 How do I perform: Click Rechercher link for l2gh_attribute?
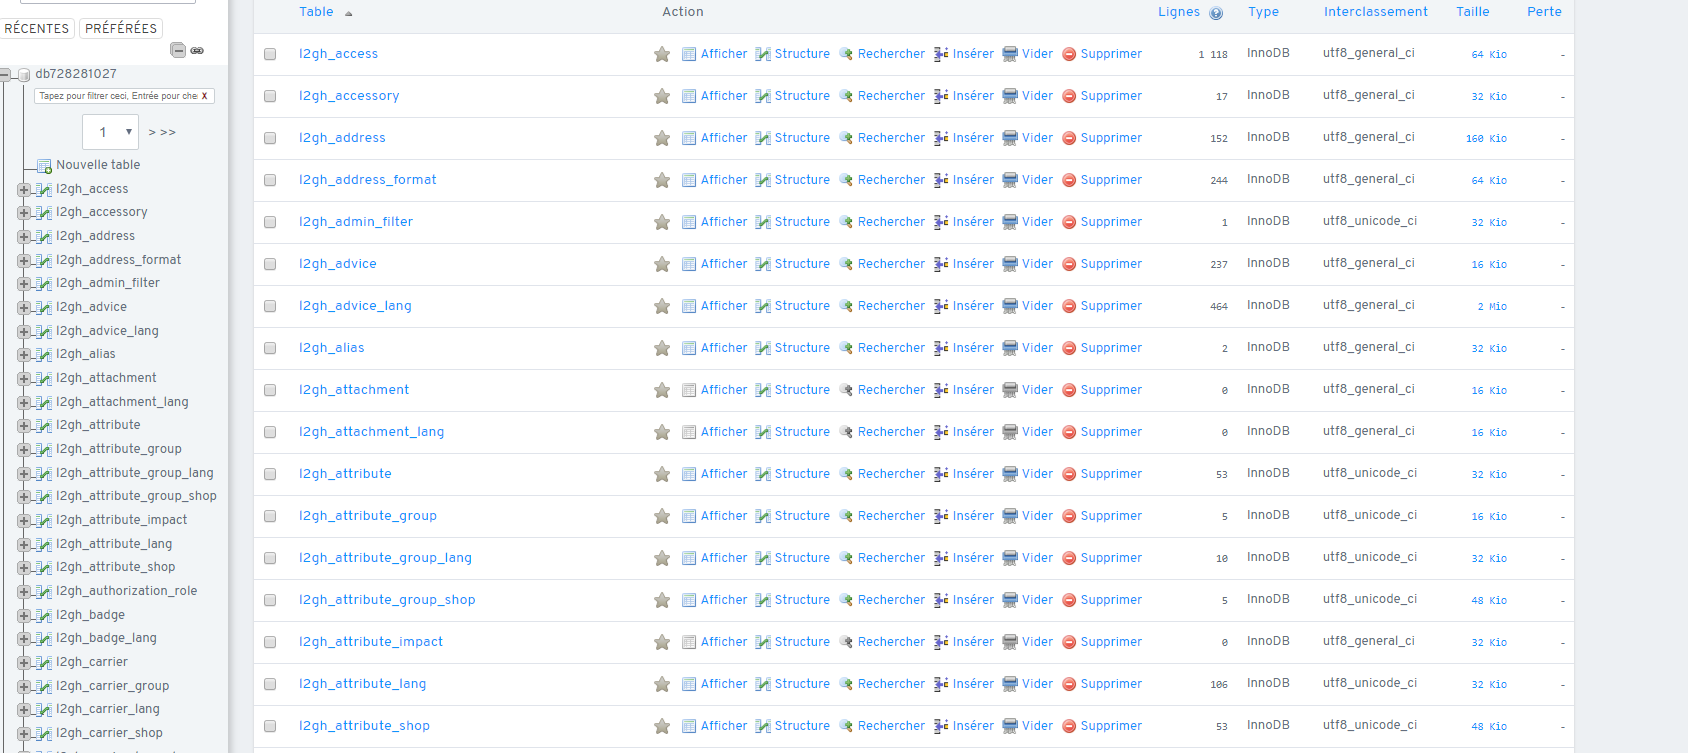(891, 474)
